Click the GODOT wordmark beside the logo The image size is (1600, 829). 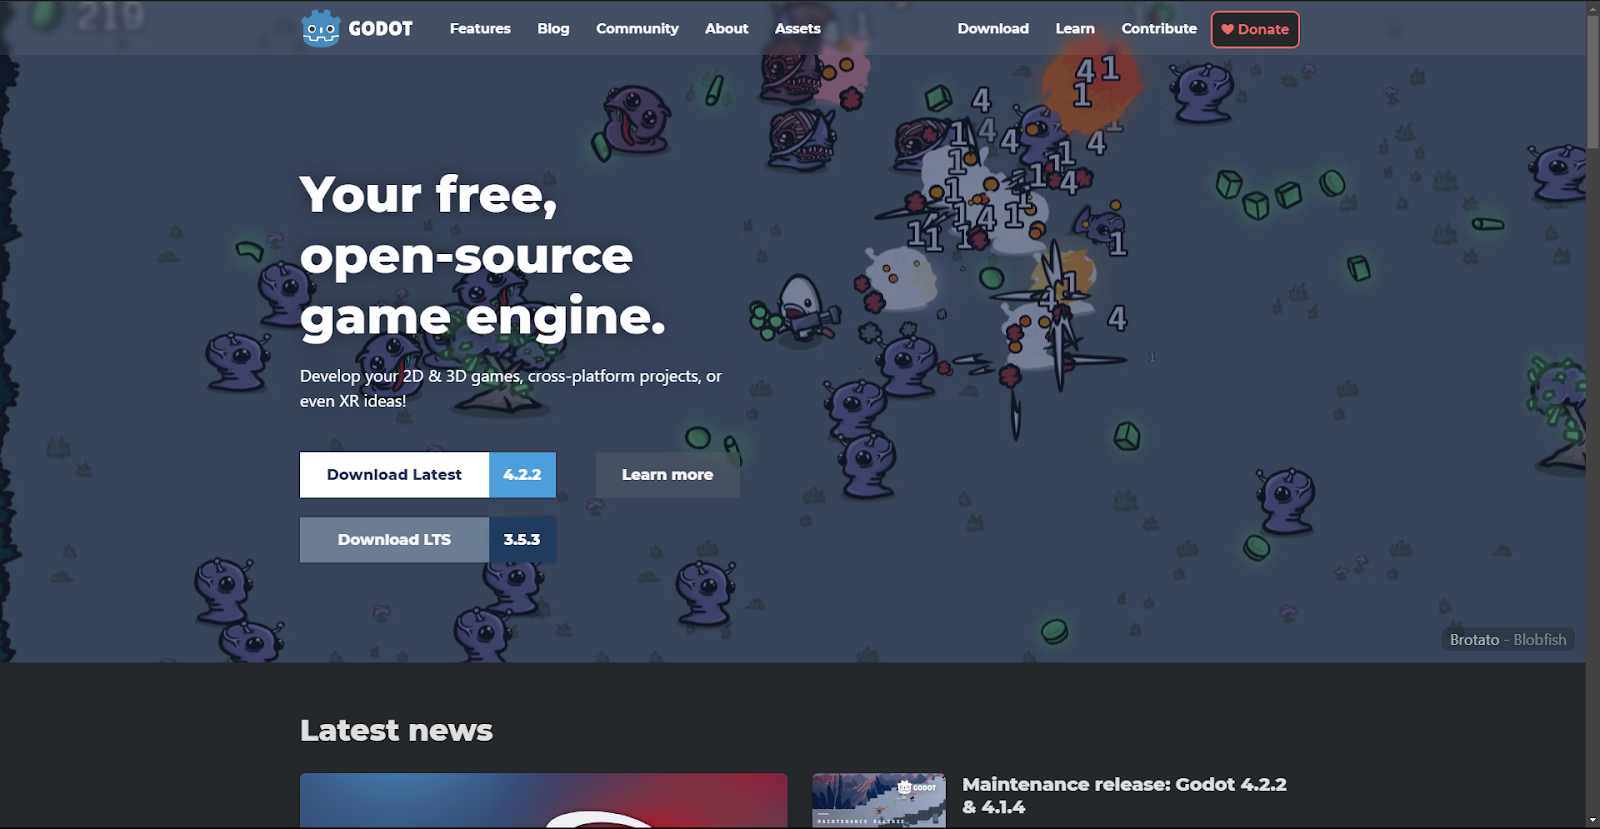(x=380, y=29)
